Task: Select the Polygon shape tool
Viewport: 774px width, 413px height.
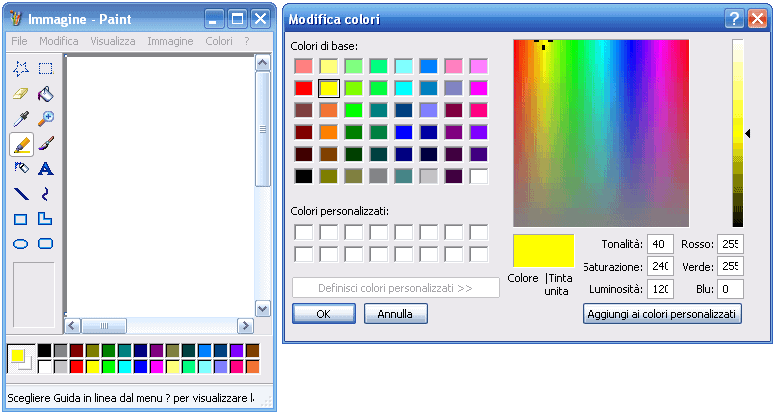Action: coord(45,219)
